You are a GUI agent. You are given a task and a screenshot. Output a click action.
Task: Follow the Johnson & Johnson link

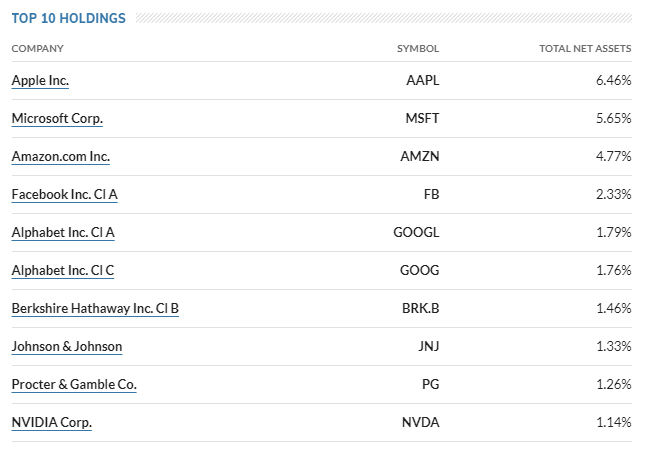[x=67, y=346]
